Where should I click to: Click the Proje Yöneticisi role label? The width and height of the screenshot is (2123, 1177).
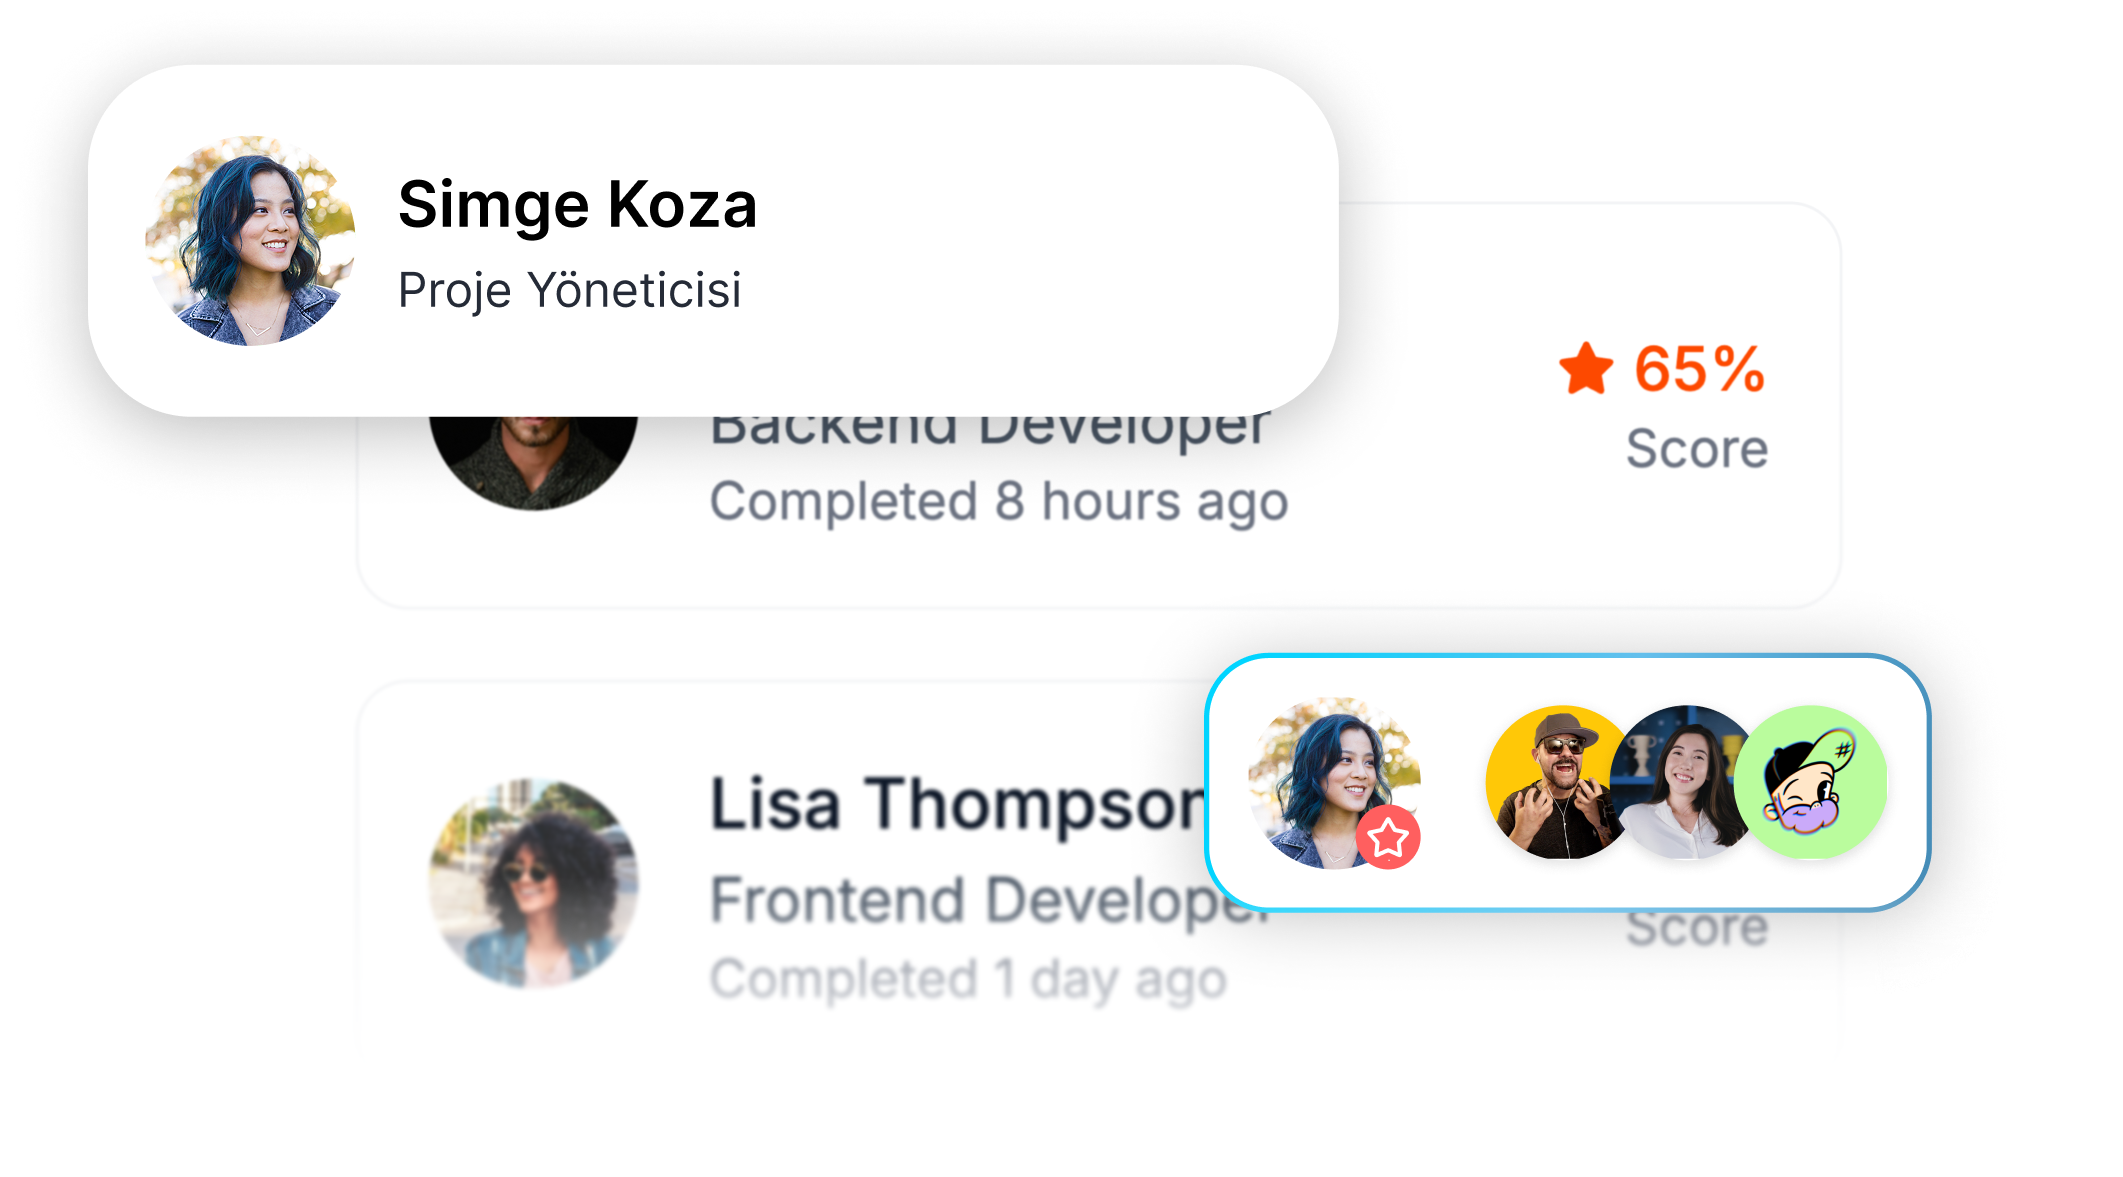(x=569, y=290)
